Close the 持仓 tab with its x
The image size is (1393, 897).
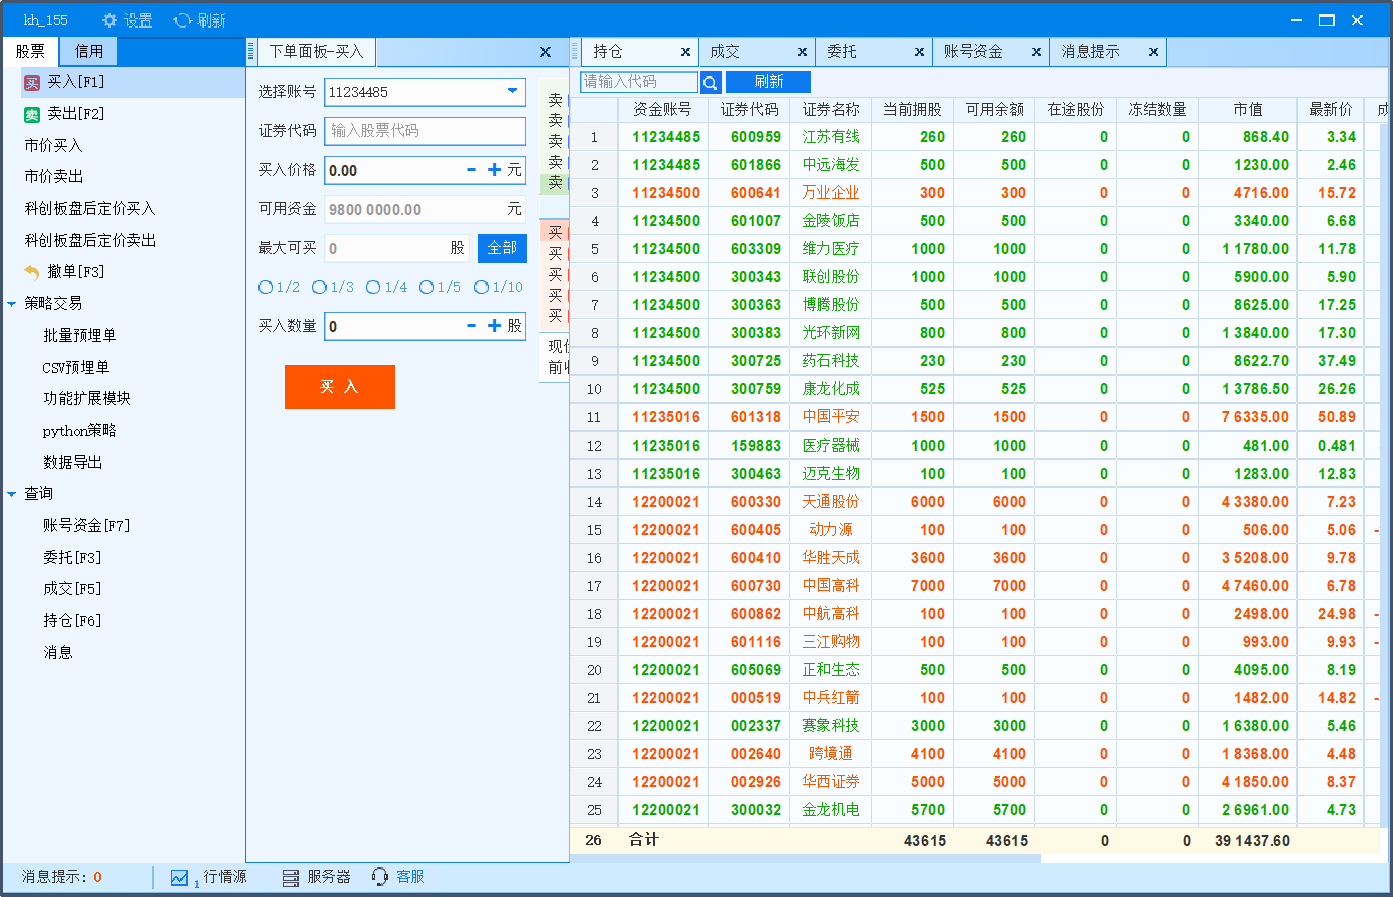(685, 52)
